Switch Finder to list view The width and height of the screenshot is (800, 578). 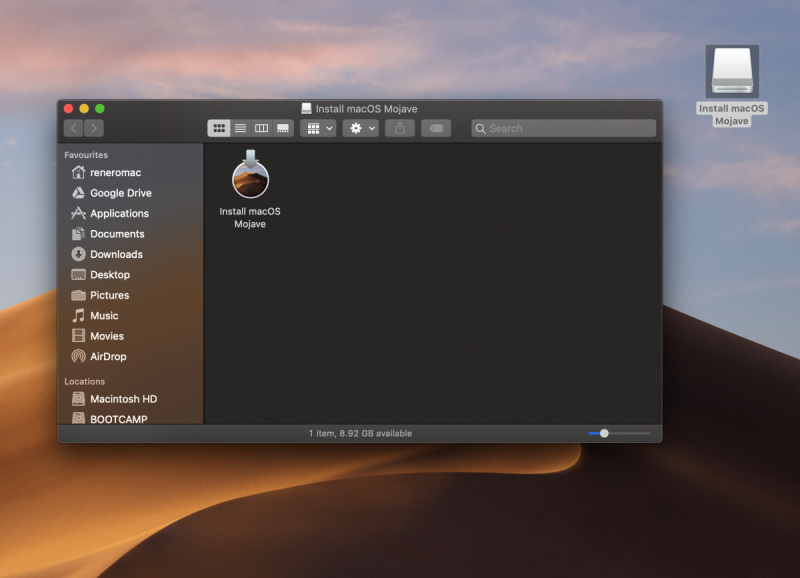click(x=240, y=128)
